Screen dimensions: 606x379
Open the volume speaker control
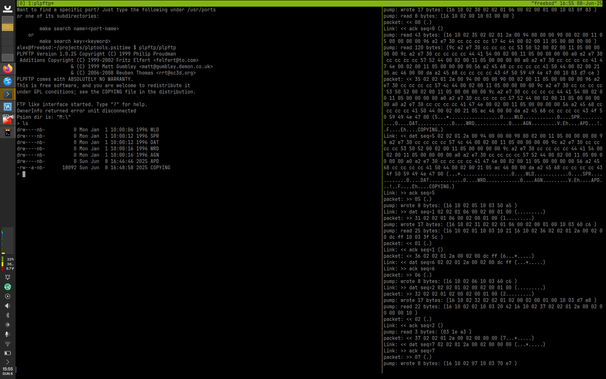click(x=7, y=306)
